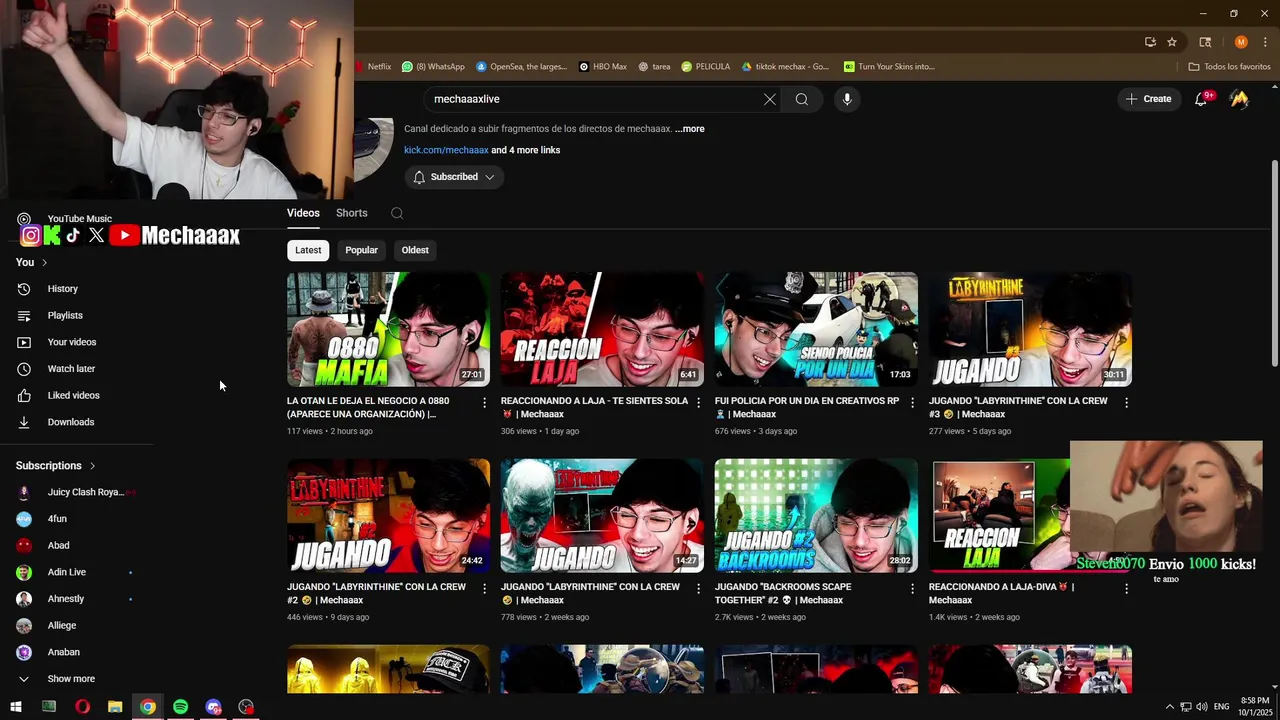
Task: Open YouTube notifications bell
Action: pos(1201,99)
